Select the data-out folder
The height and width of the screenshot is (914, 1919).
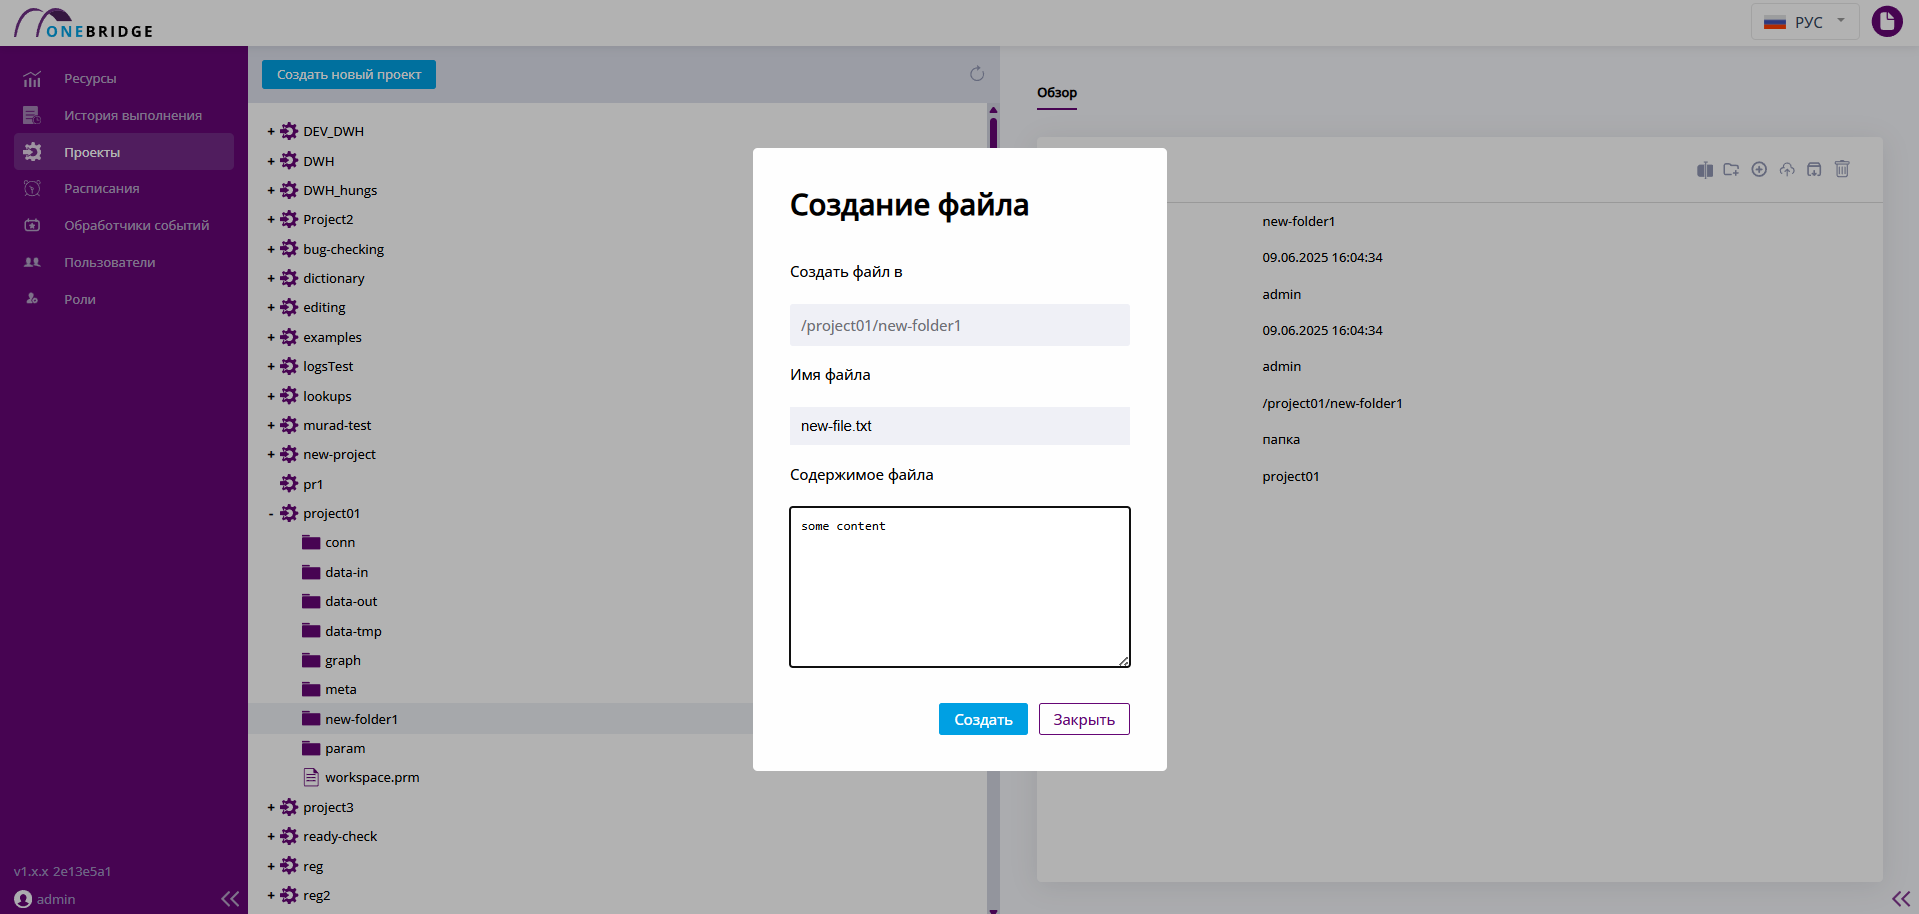coord(351,601)
